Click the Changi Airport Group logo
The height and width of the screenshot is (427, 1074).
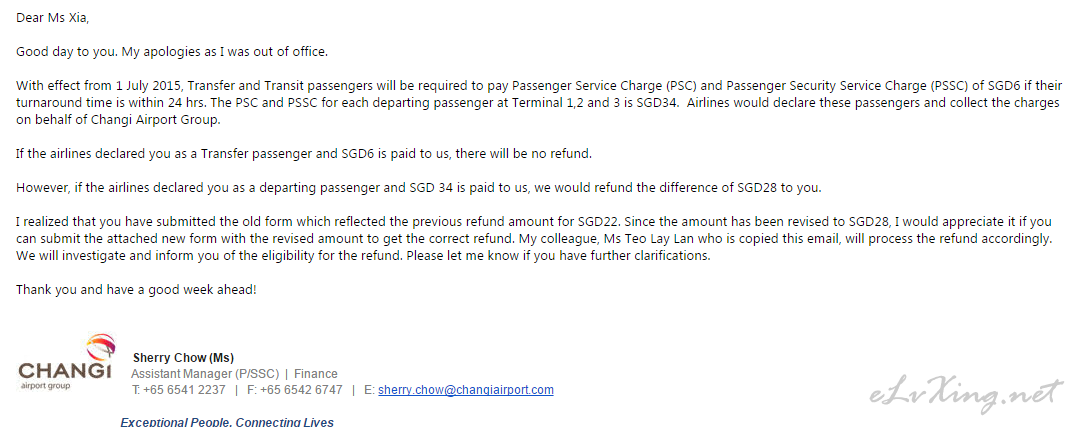point(65,362)
